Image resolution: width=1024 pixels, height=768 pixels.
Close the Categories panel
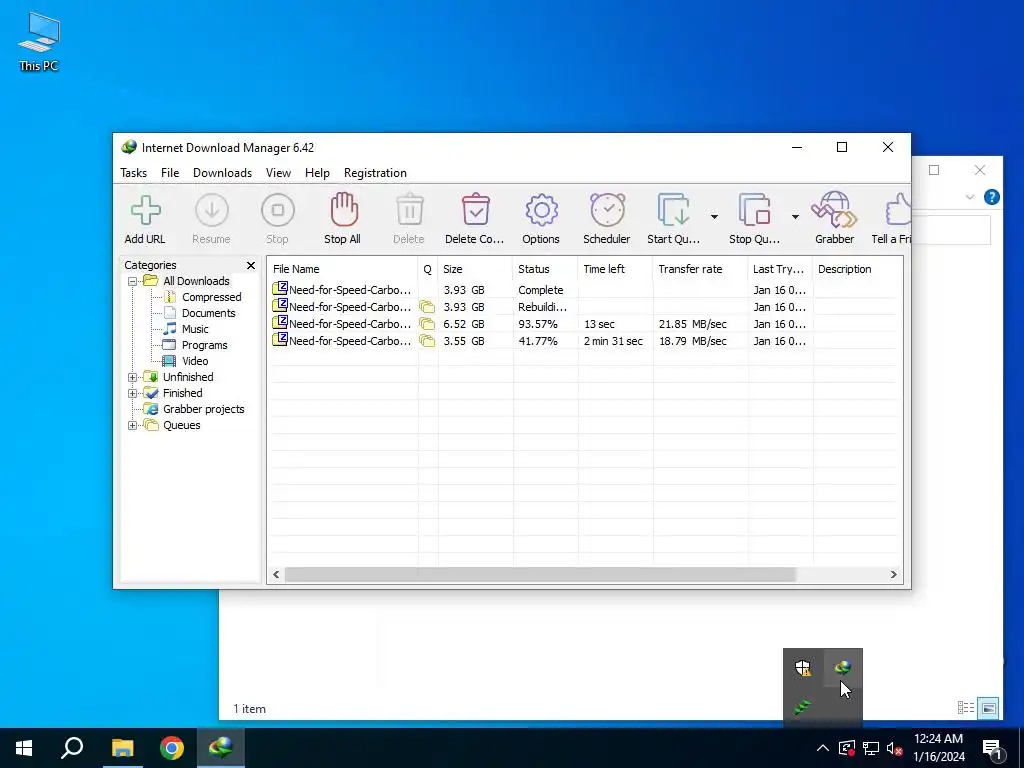[x=251, y=265]
